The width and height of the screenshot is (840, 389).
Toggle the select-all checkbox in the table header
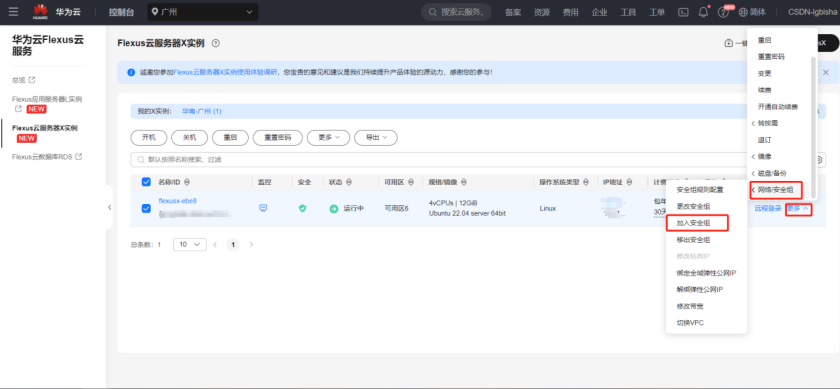[x=146, y=182]
